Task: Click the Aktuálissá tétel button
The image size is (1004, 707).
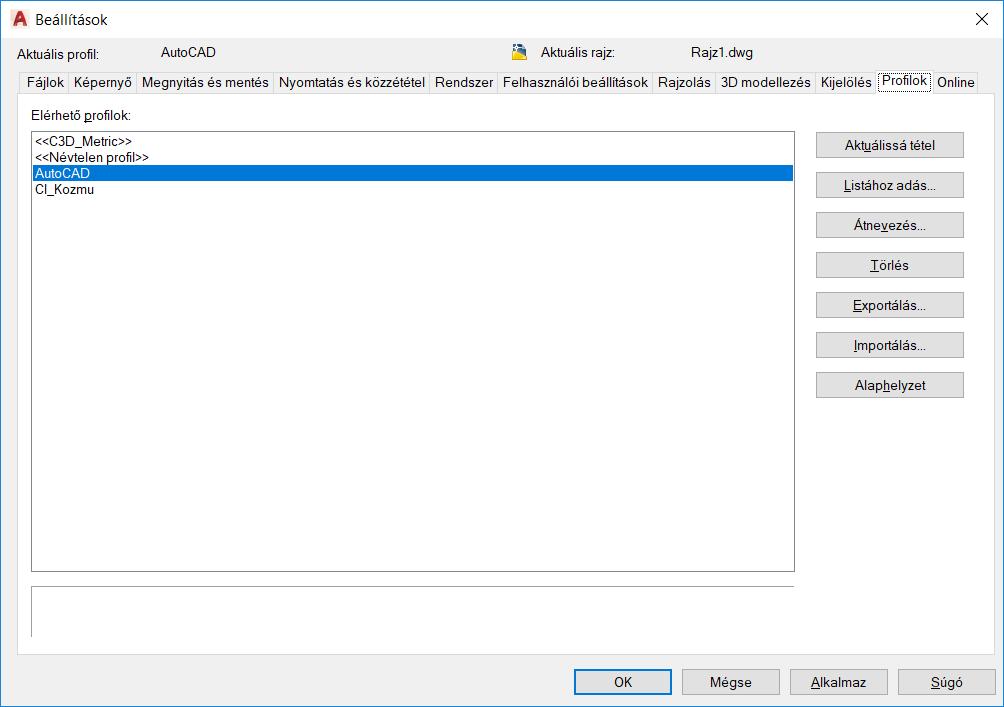Action: pos(889,145)
